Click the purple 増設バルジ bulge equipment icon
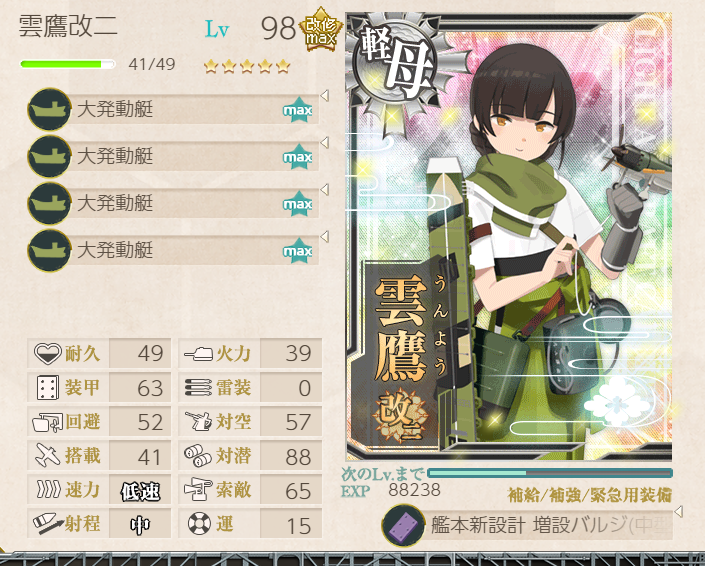Viewport: 705px width, 566px height. click(403, 525)
